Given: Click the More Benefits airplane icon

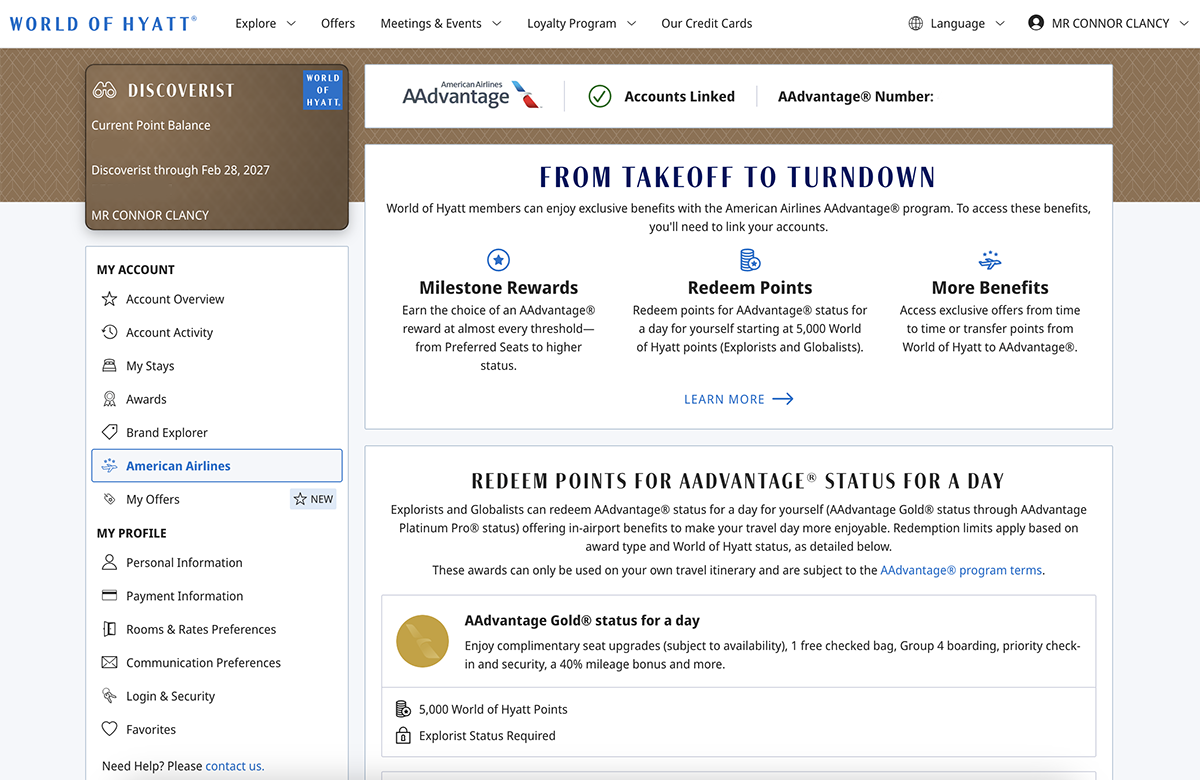Looking at the screenshot, I should click(990, 260).
